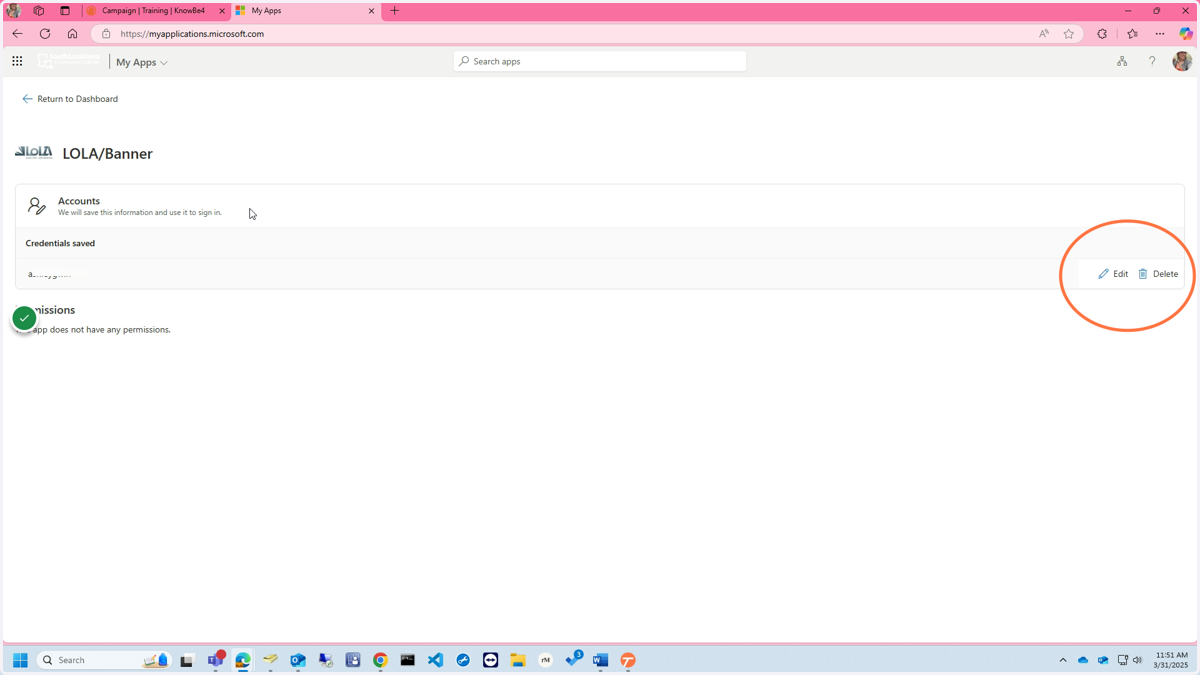Toggle Read aloud in address bar
The image size is (1200, 675).
click(x=1043, y=34)
